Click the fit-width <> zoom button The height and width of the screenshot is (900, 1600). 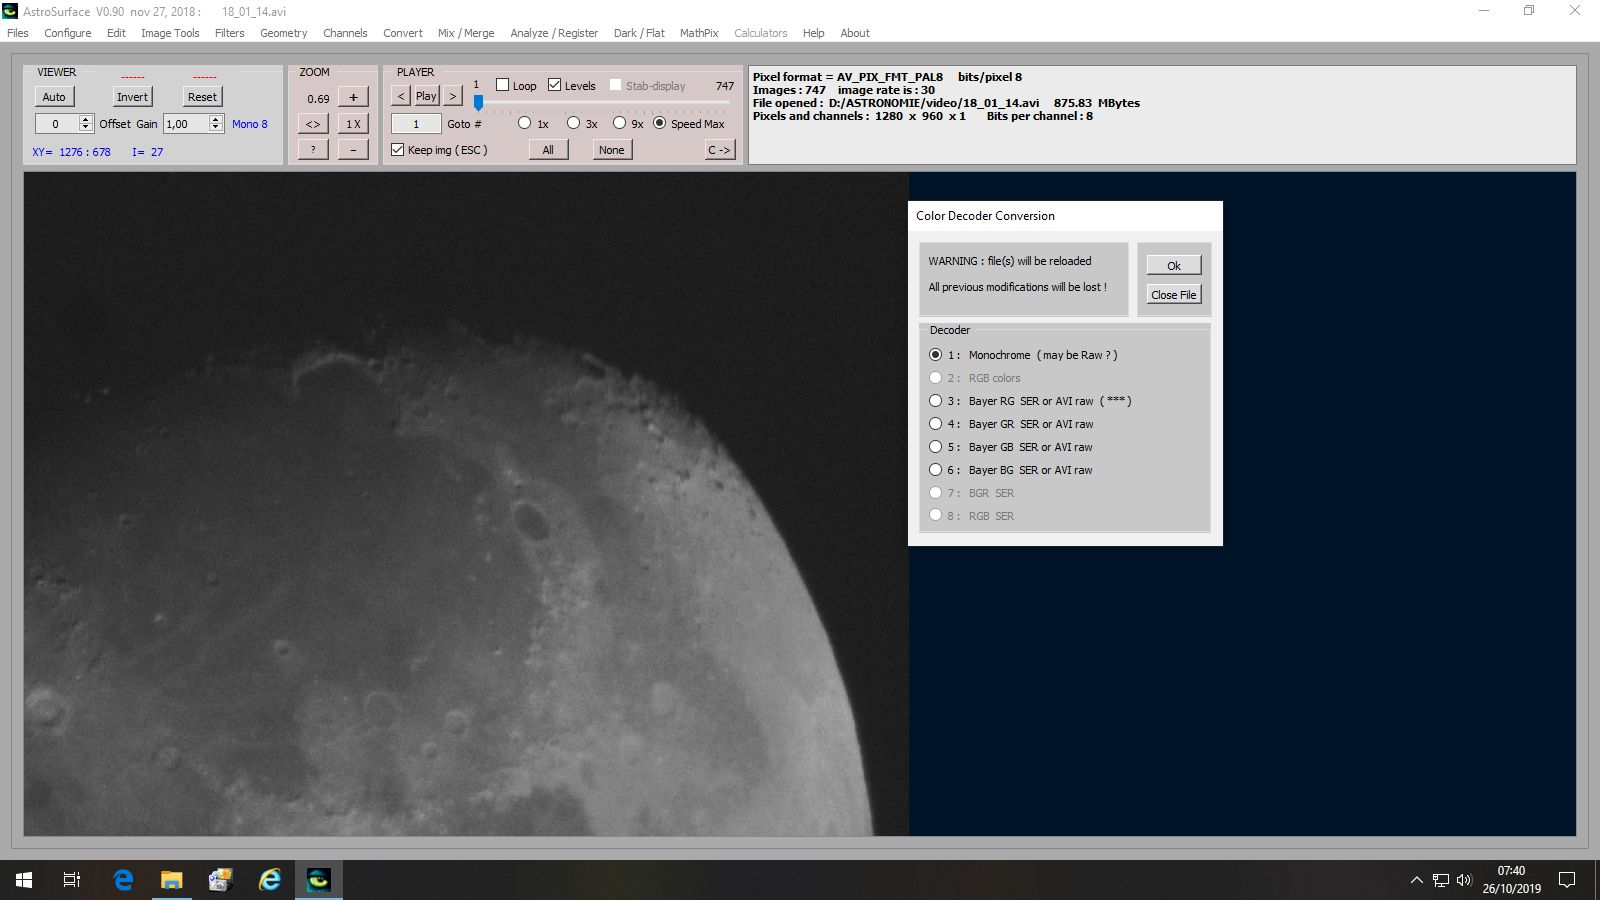click(x=313, y=124)
